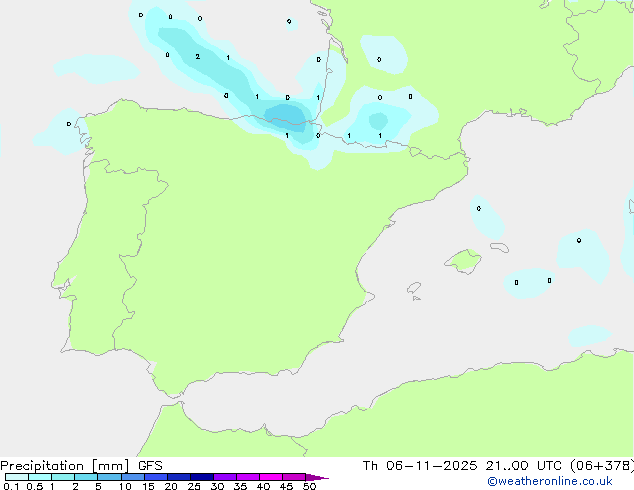The image size is (634, 490).
Task: Click the '50' legend scale label
Action: click(x=309, y=486)
